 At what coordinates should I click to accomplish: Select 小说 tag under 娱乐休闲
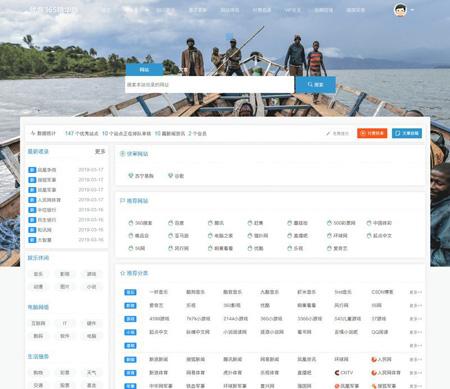(91, 287)
